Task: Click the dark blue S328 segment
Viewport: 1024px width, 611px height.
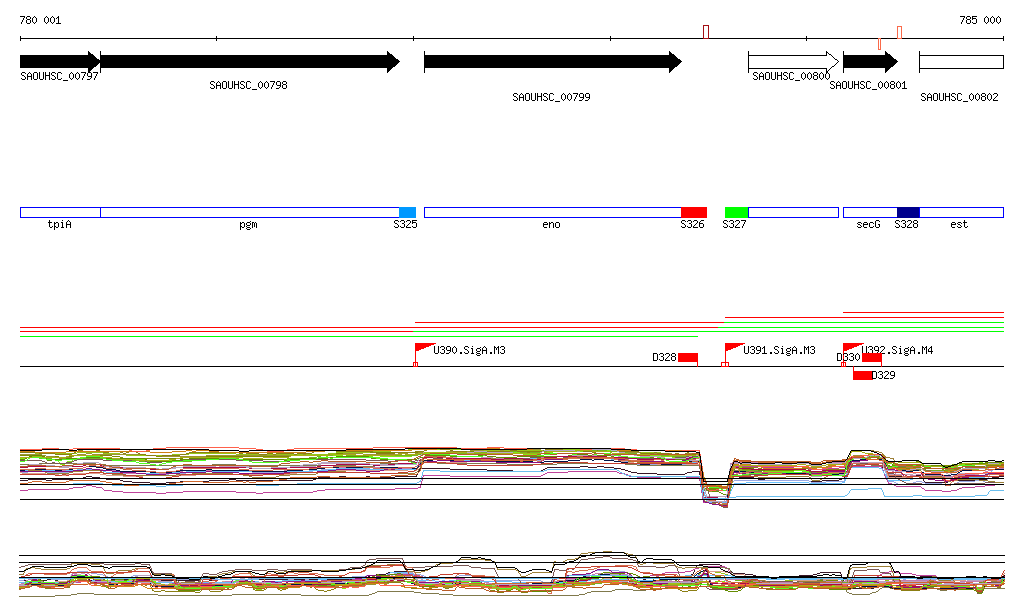Action: [908, 212]
